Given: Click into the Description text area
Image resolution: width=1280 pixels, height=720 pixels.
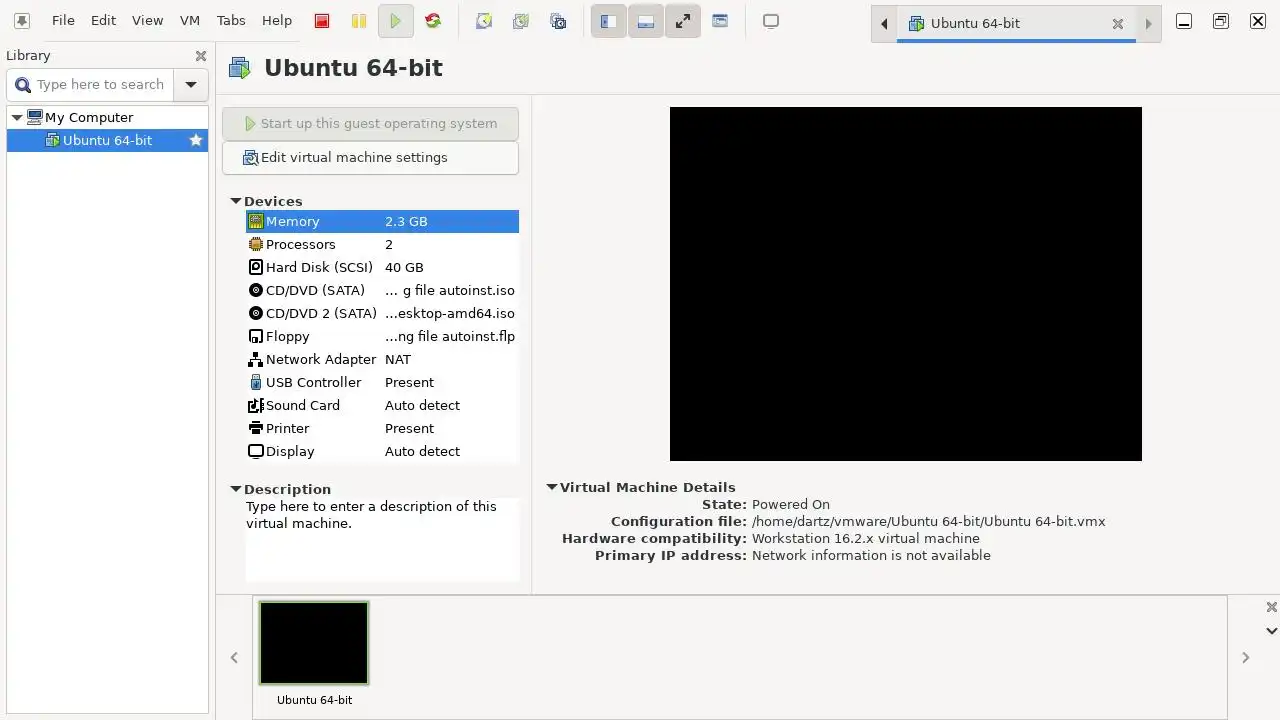Looking at the screenshot, I should click(382, 540).
